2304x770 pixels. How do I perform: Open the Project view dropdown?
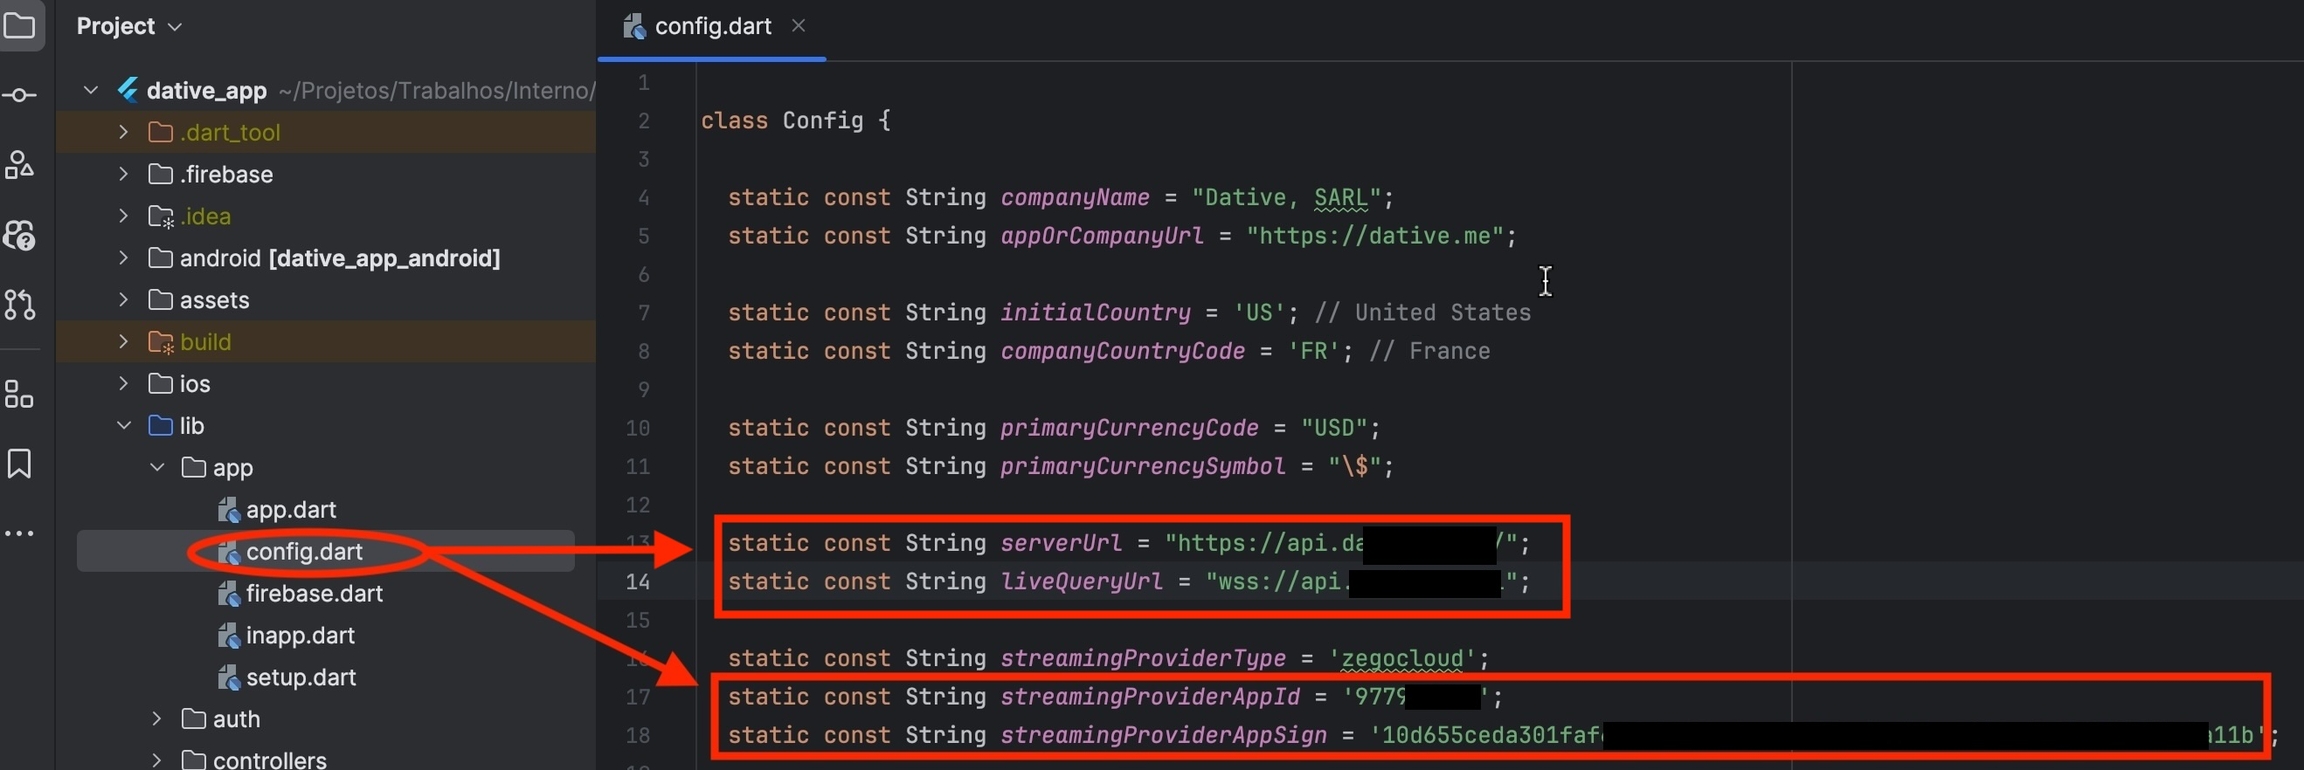click(129, 26)
